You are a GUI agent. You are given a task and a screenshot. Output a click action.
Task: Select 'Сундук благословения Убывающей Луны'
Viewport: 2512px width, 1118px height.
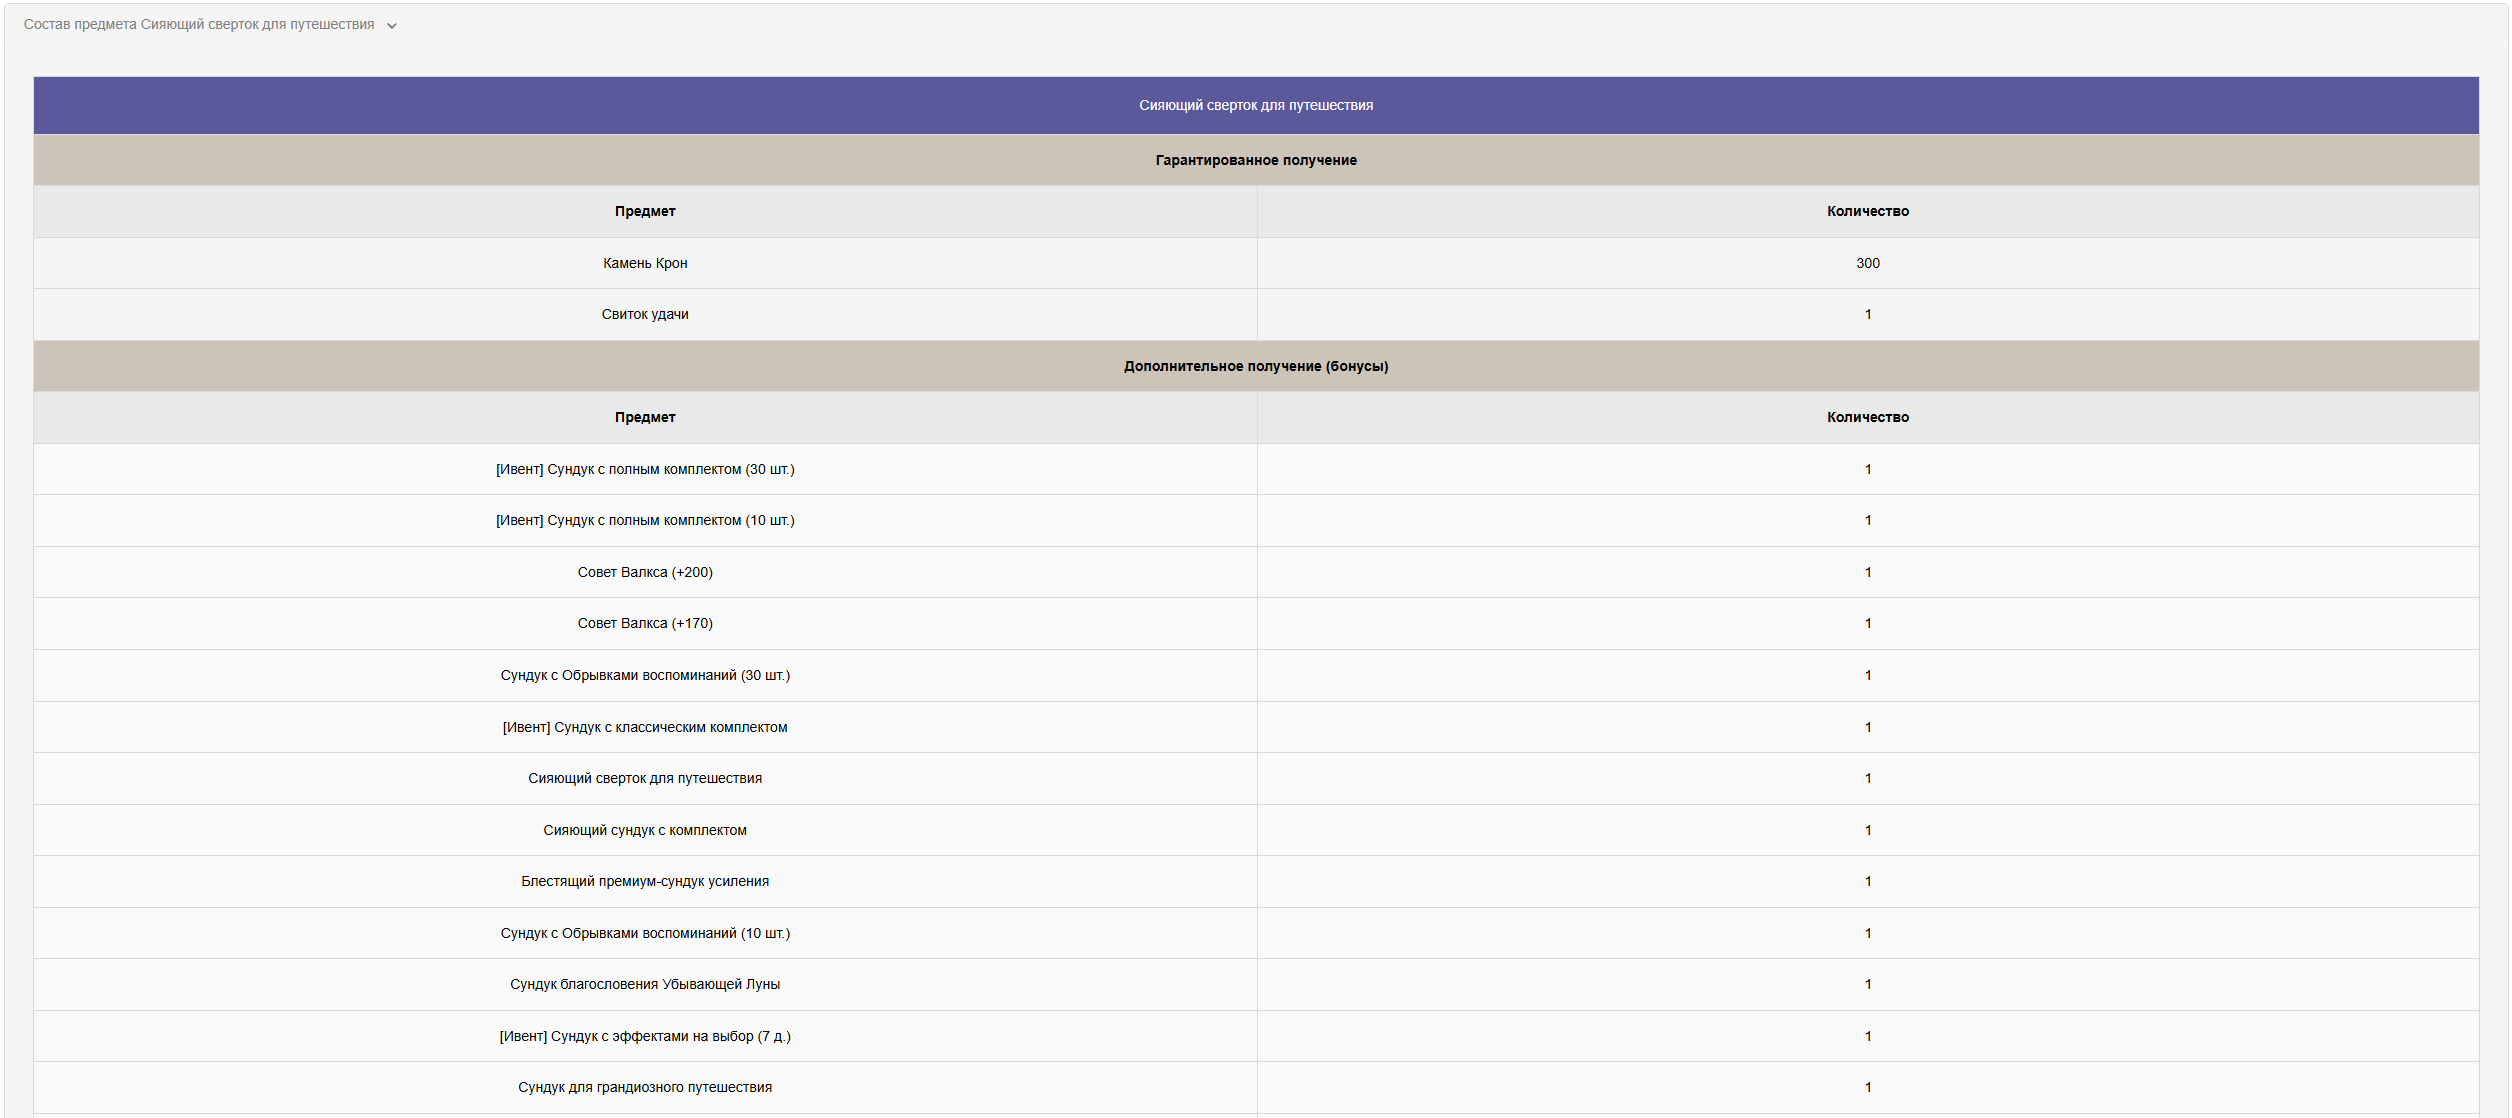click(645, 984)
